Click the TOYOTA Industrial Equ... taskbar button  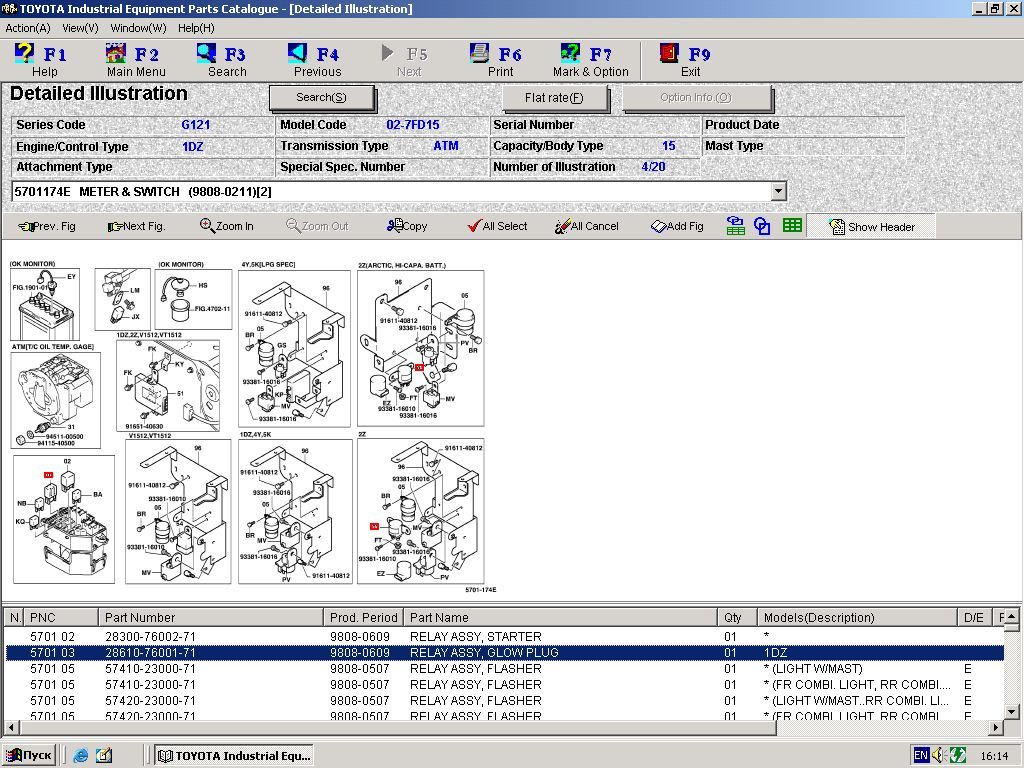click(234, 756)
